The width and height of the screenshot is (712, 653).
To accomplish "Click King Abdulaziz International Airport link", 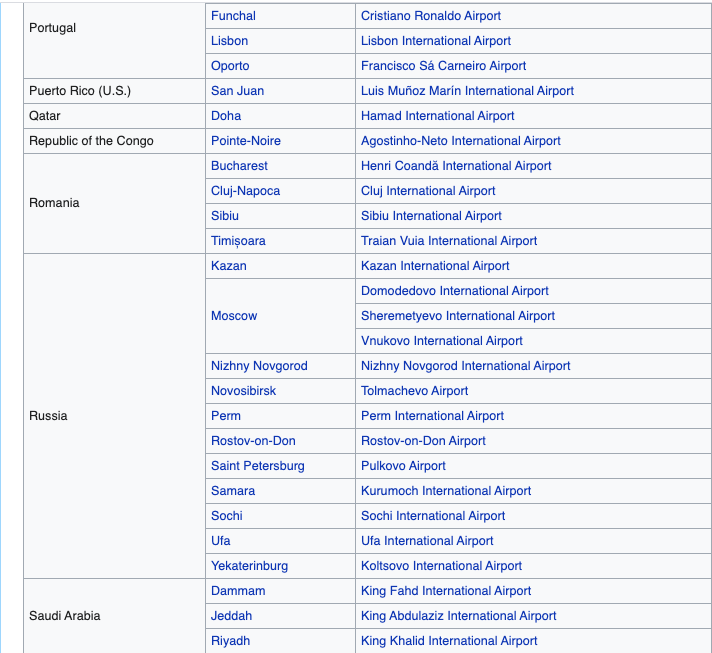I will (x=458, y=616).
